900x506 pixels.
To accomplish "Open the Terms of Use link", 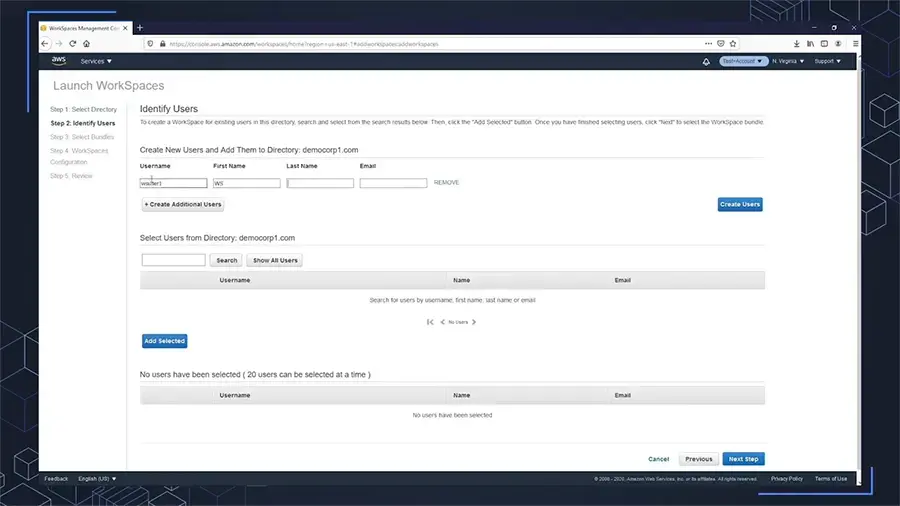I will point(831,478).
